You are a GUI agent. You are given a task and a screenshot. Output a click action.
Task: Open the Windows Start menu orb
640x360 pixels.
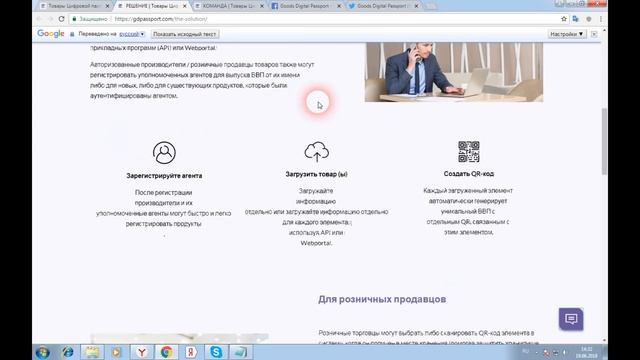coord(43,352)
